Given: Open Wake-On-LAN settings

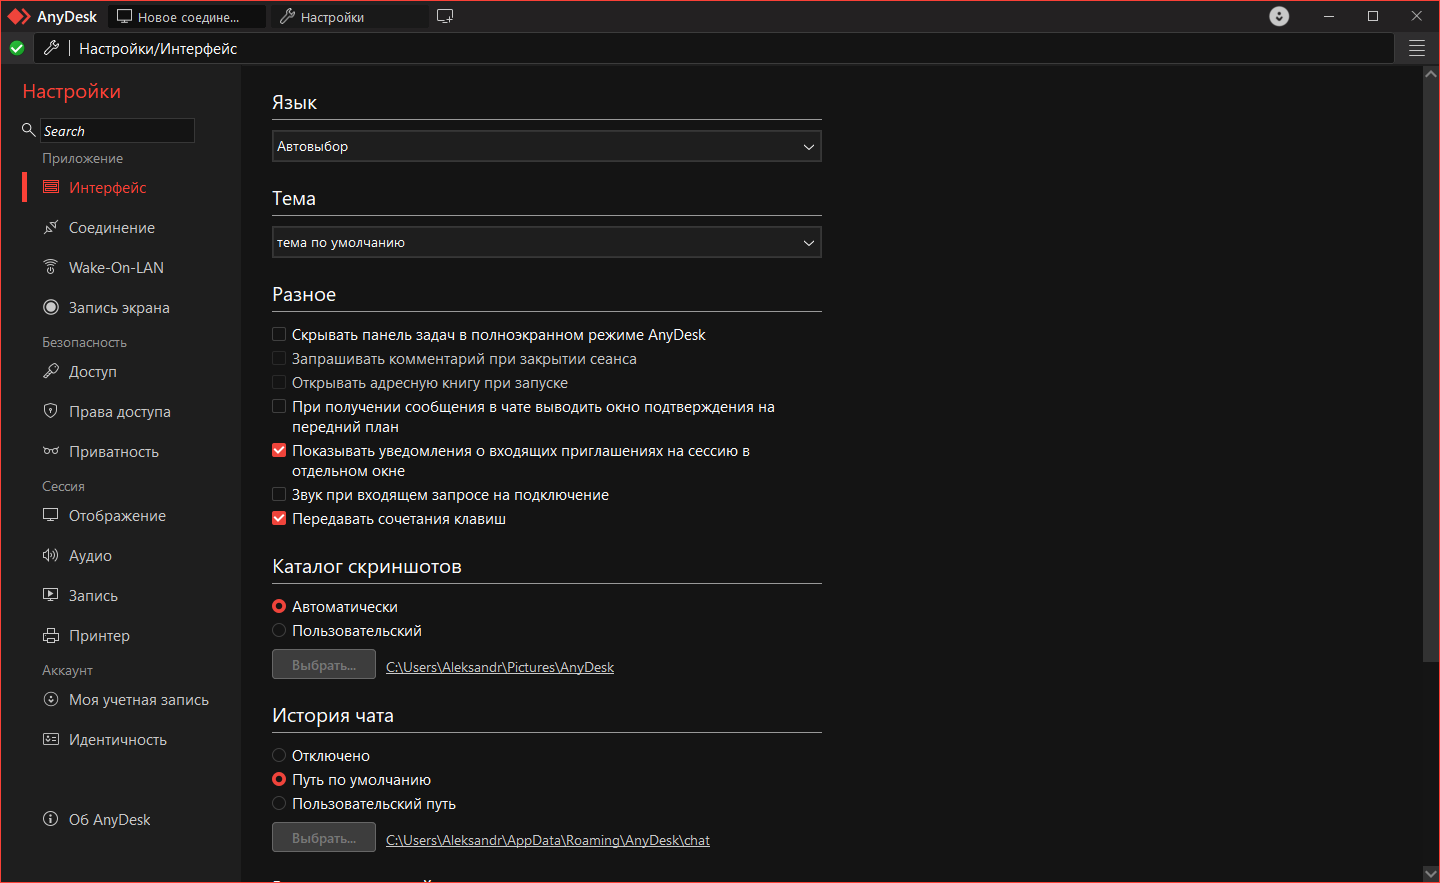Looking at the screenshot, I should [116, 268].
